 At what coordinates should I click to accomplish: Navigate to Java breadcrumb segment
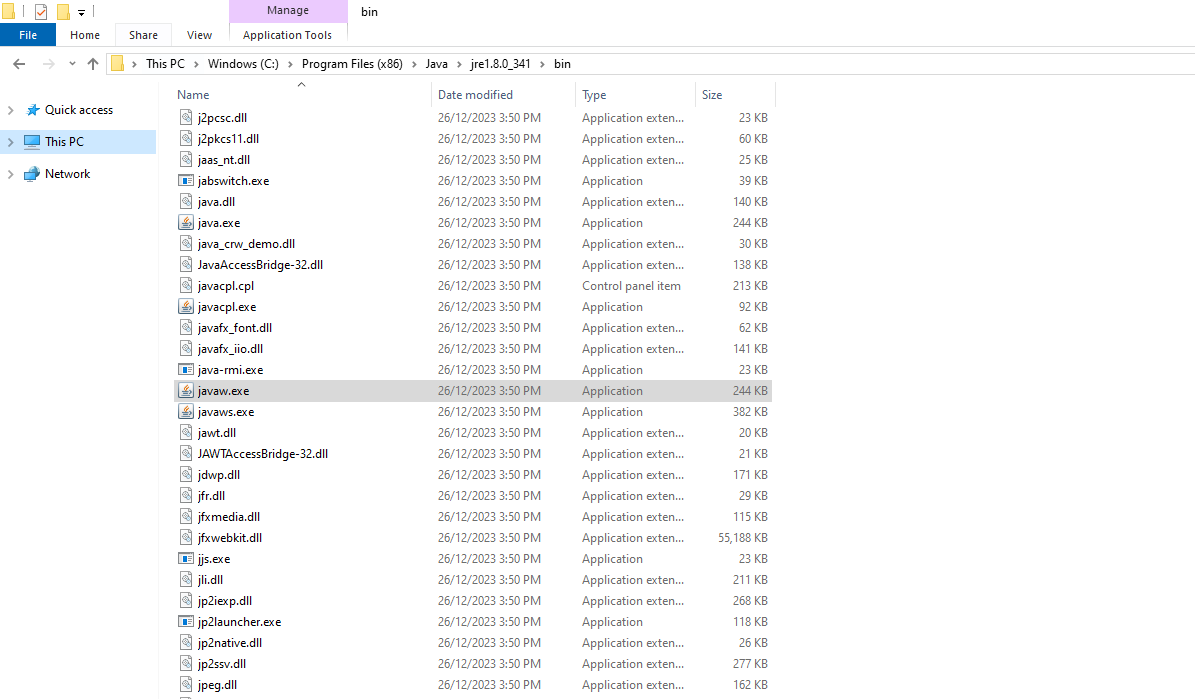coord(436,64)
